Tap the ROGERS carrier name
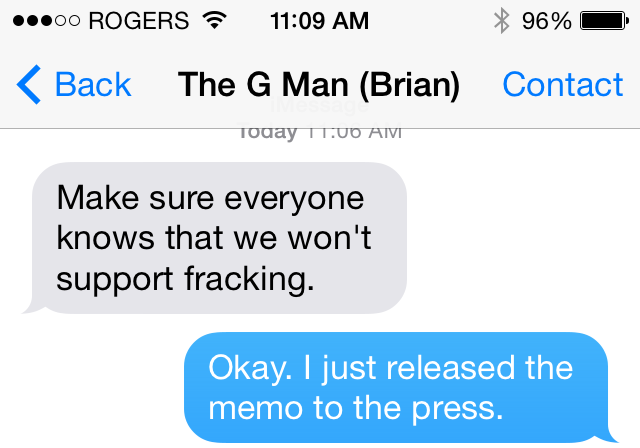The image size is (640, 448). tap(139, 21)
